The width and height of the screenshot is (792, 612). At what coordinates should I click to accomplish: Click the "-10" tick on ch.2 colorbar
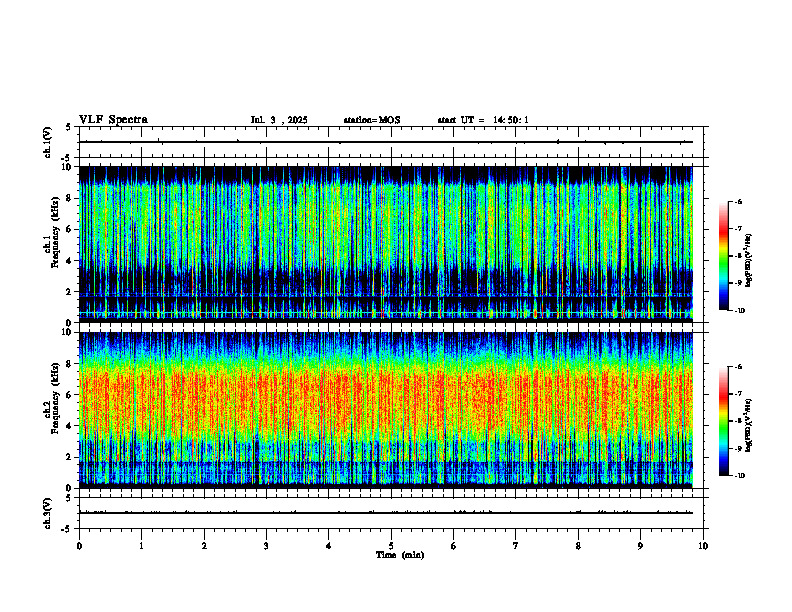click(739, 476)
